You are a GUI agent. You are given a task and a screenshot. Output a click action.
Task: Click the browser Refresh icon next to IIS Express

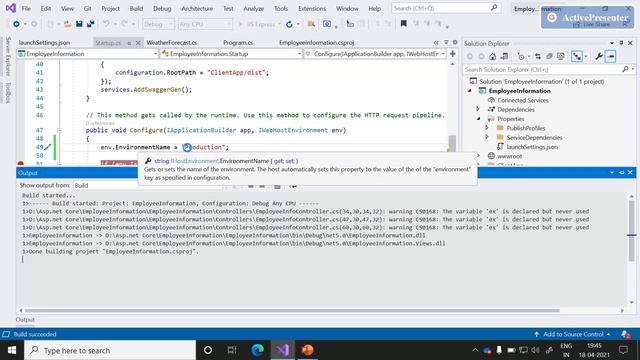coord(289,24)
